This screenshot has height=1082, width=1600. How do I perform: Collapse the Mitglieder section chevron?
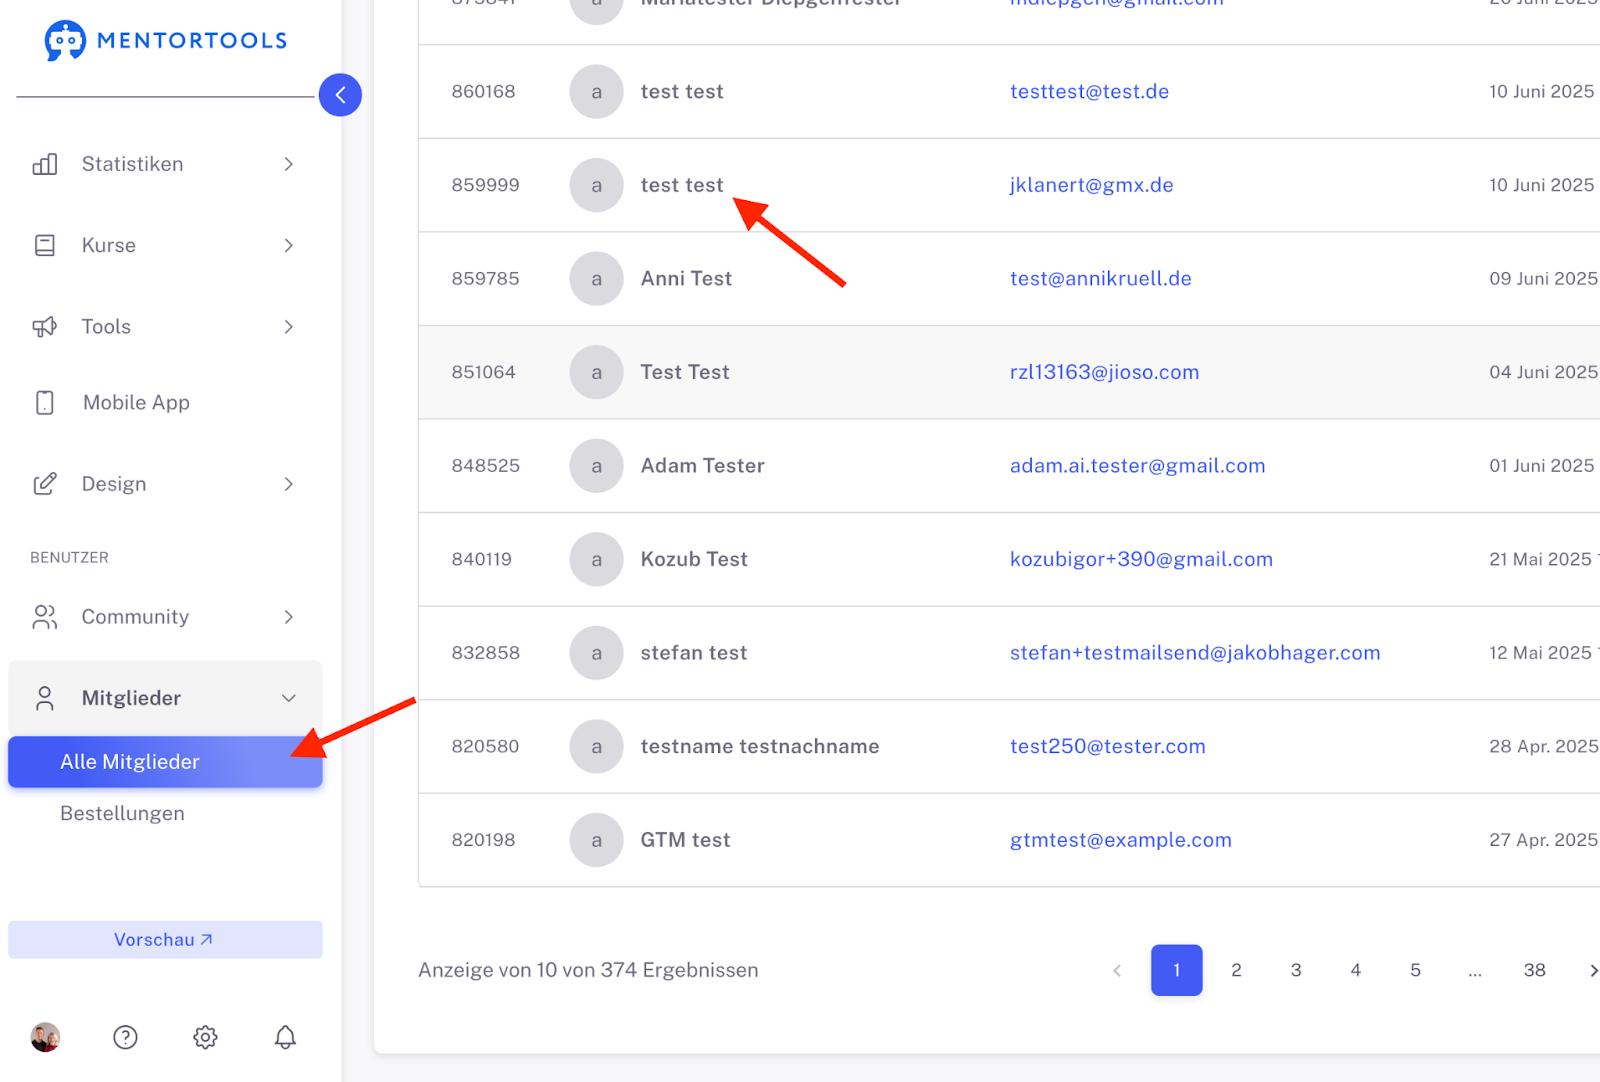tap(288, 698)
